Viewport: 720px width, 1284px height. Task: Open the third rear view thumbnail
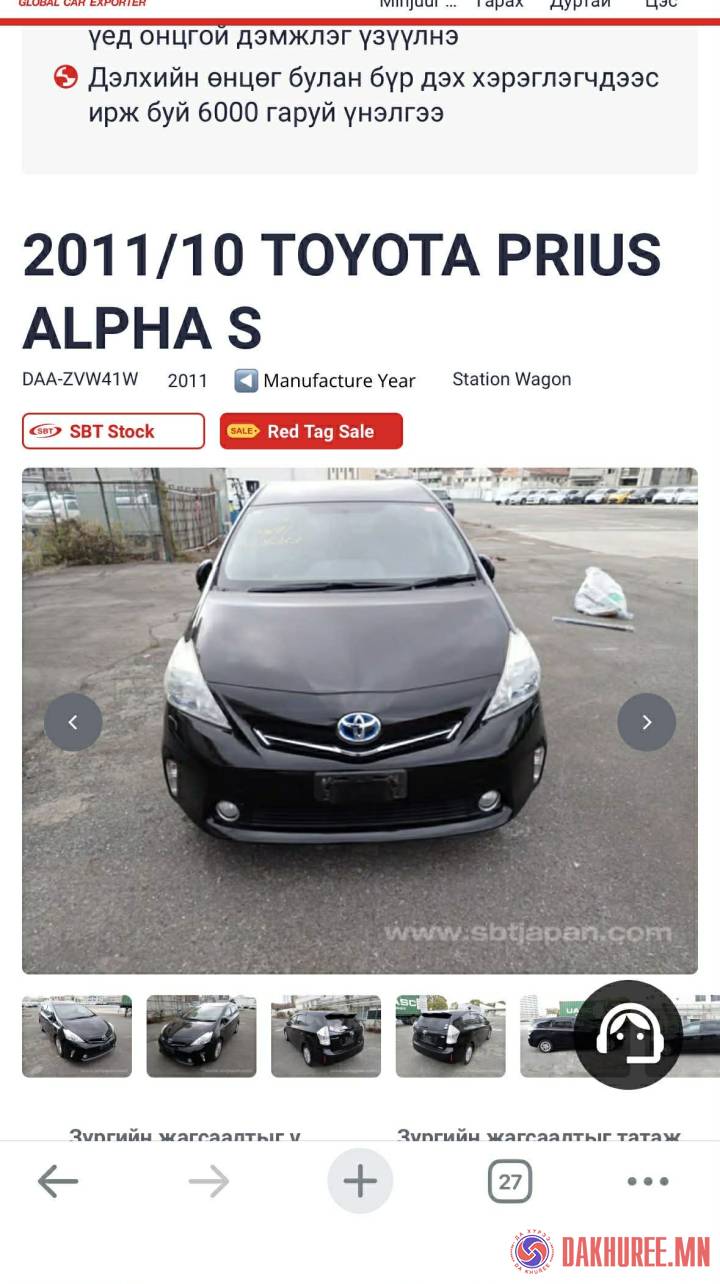(326, 1036)
